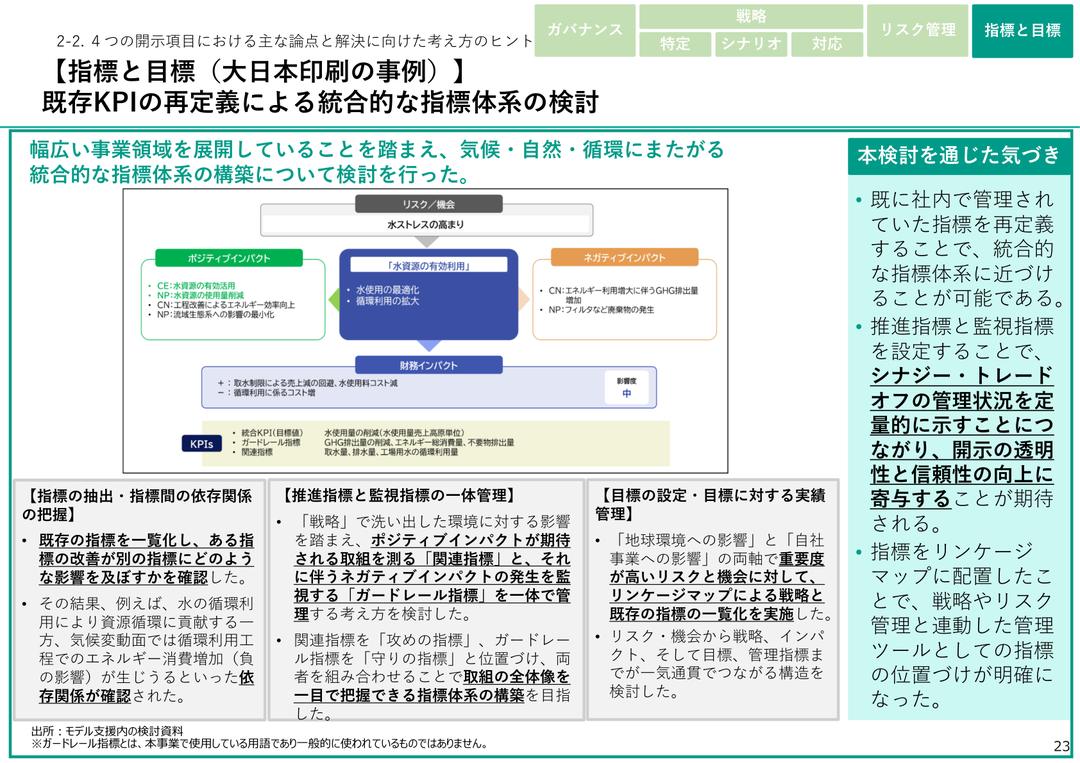Click the bullet starting その結果、例えば、水の循環利用
The image size is (1080, 763).
pos(146,649)
